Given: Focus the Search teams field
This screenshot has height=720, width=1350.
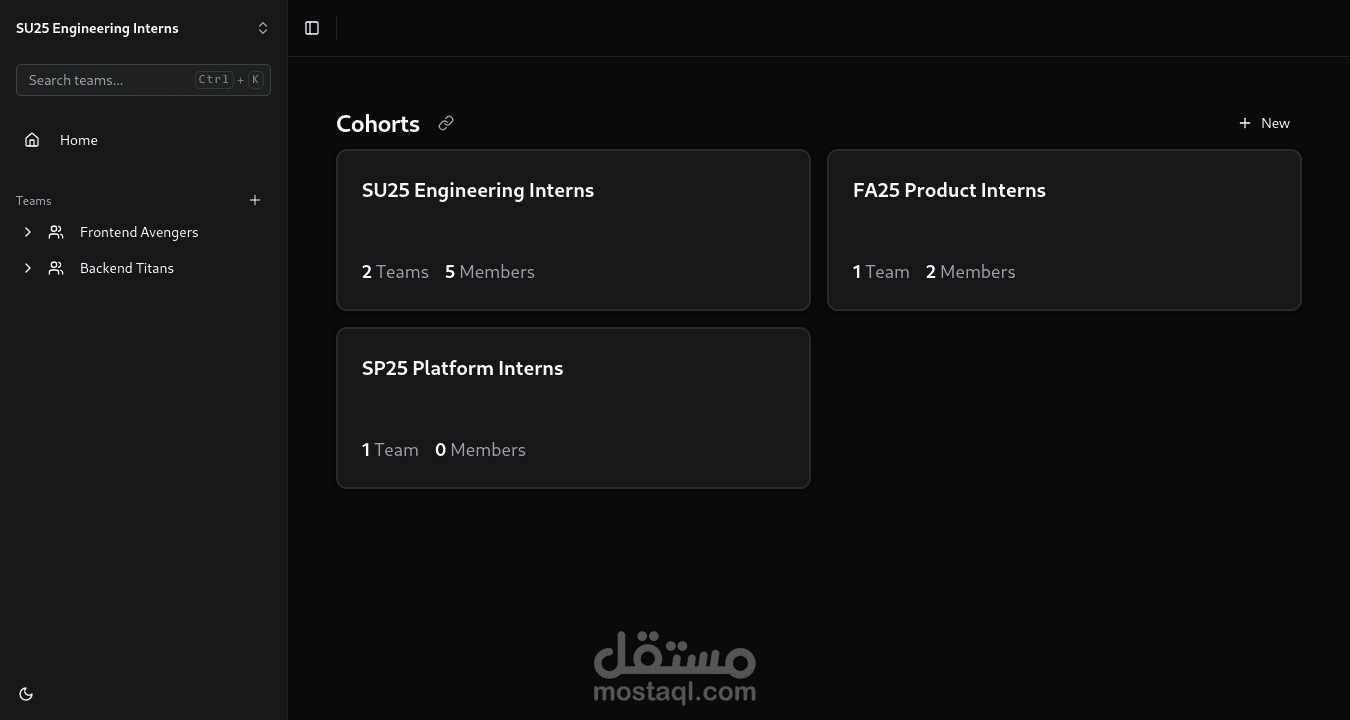Looking at the screenshot, I should pos(143,80).
